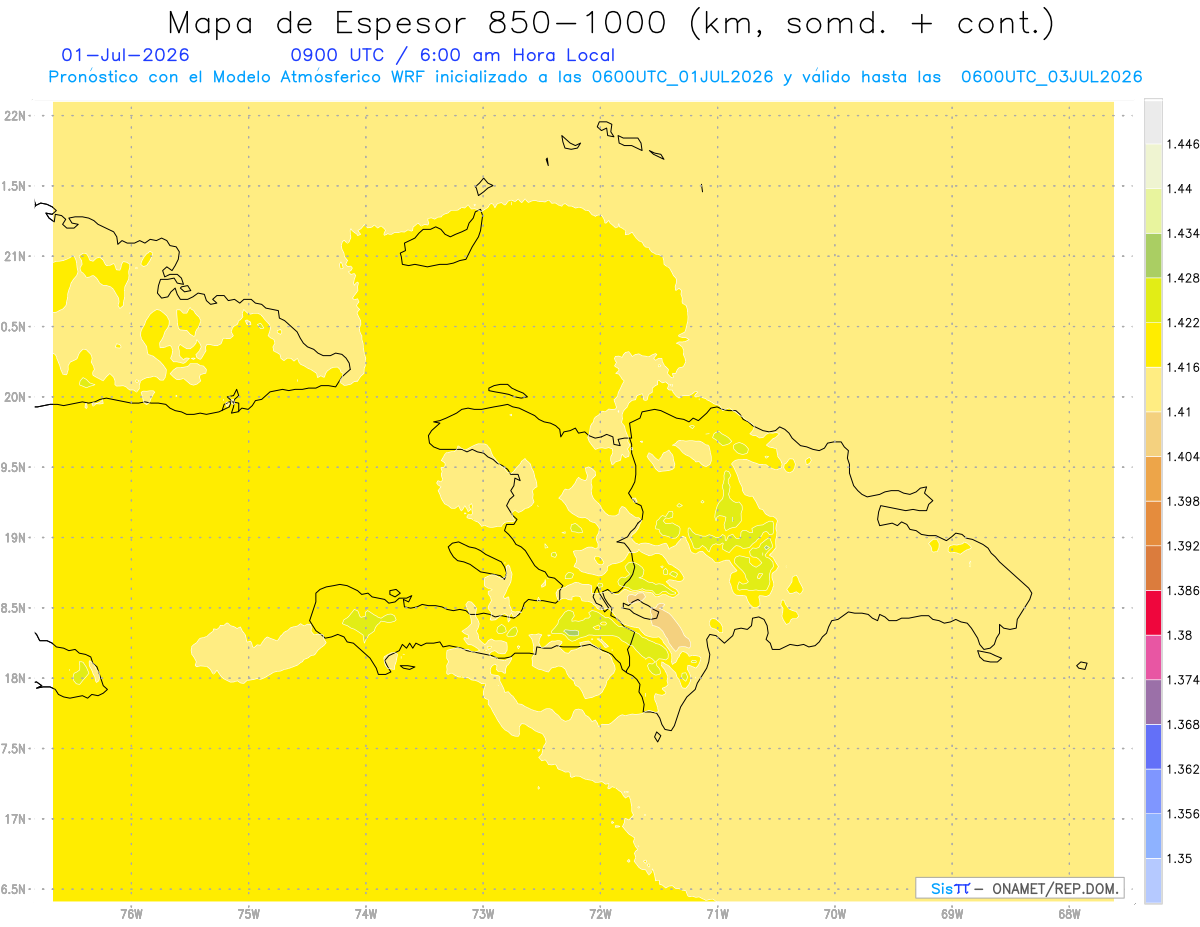Click the legend value '1.392'
This screenshot has width=1200, height=927.
pos(1183,546)
